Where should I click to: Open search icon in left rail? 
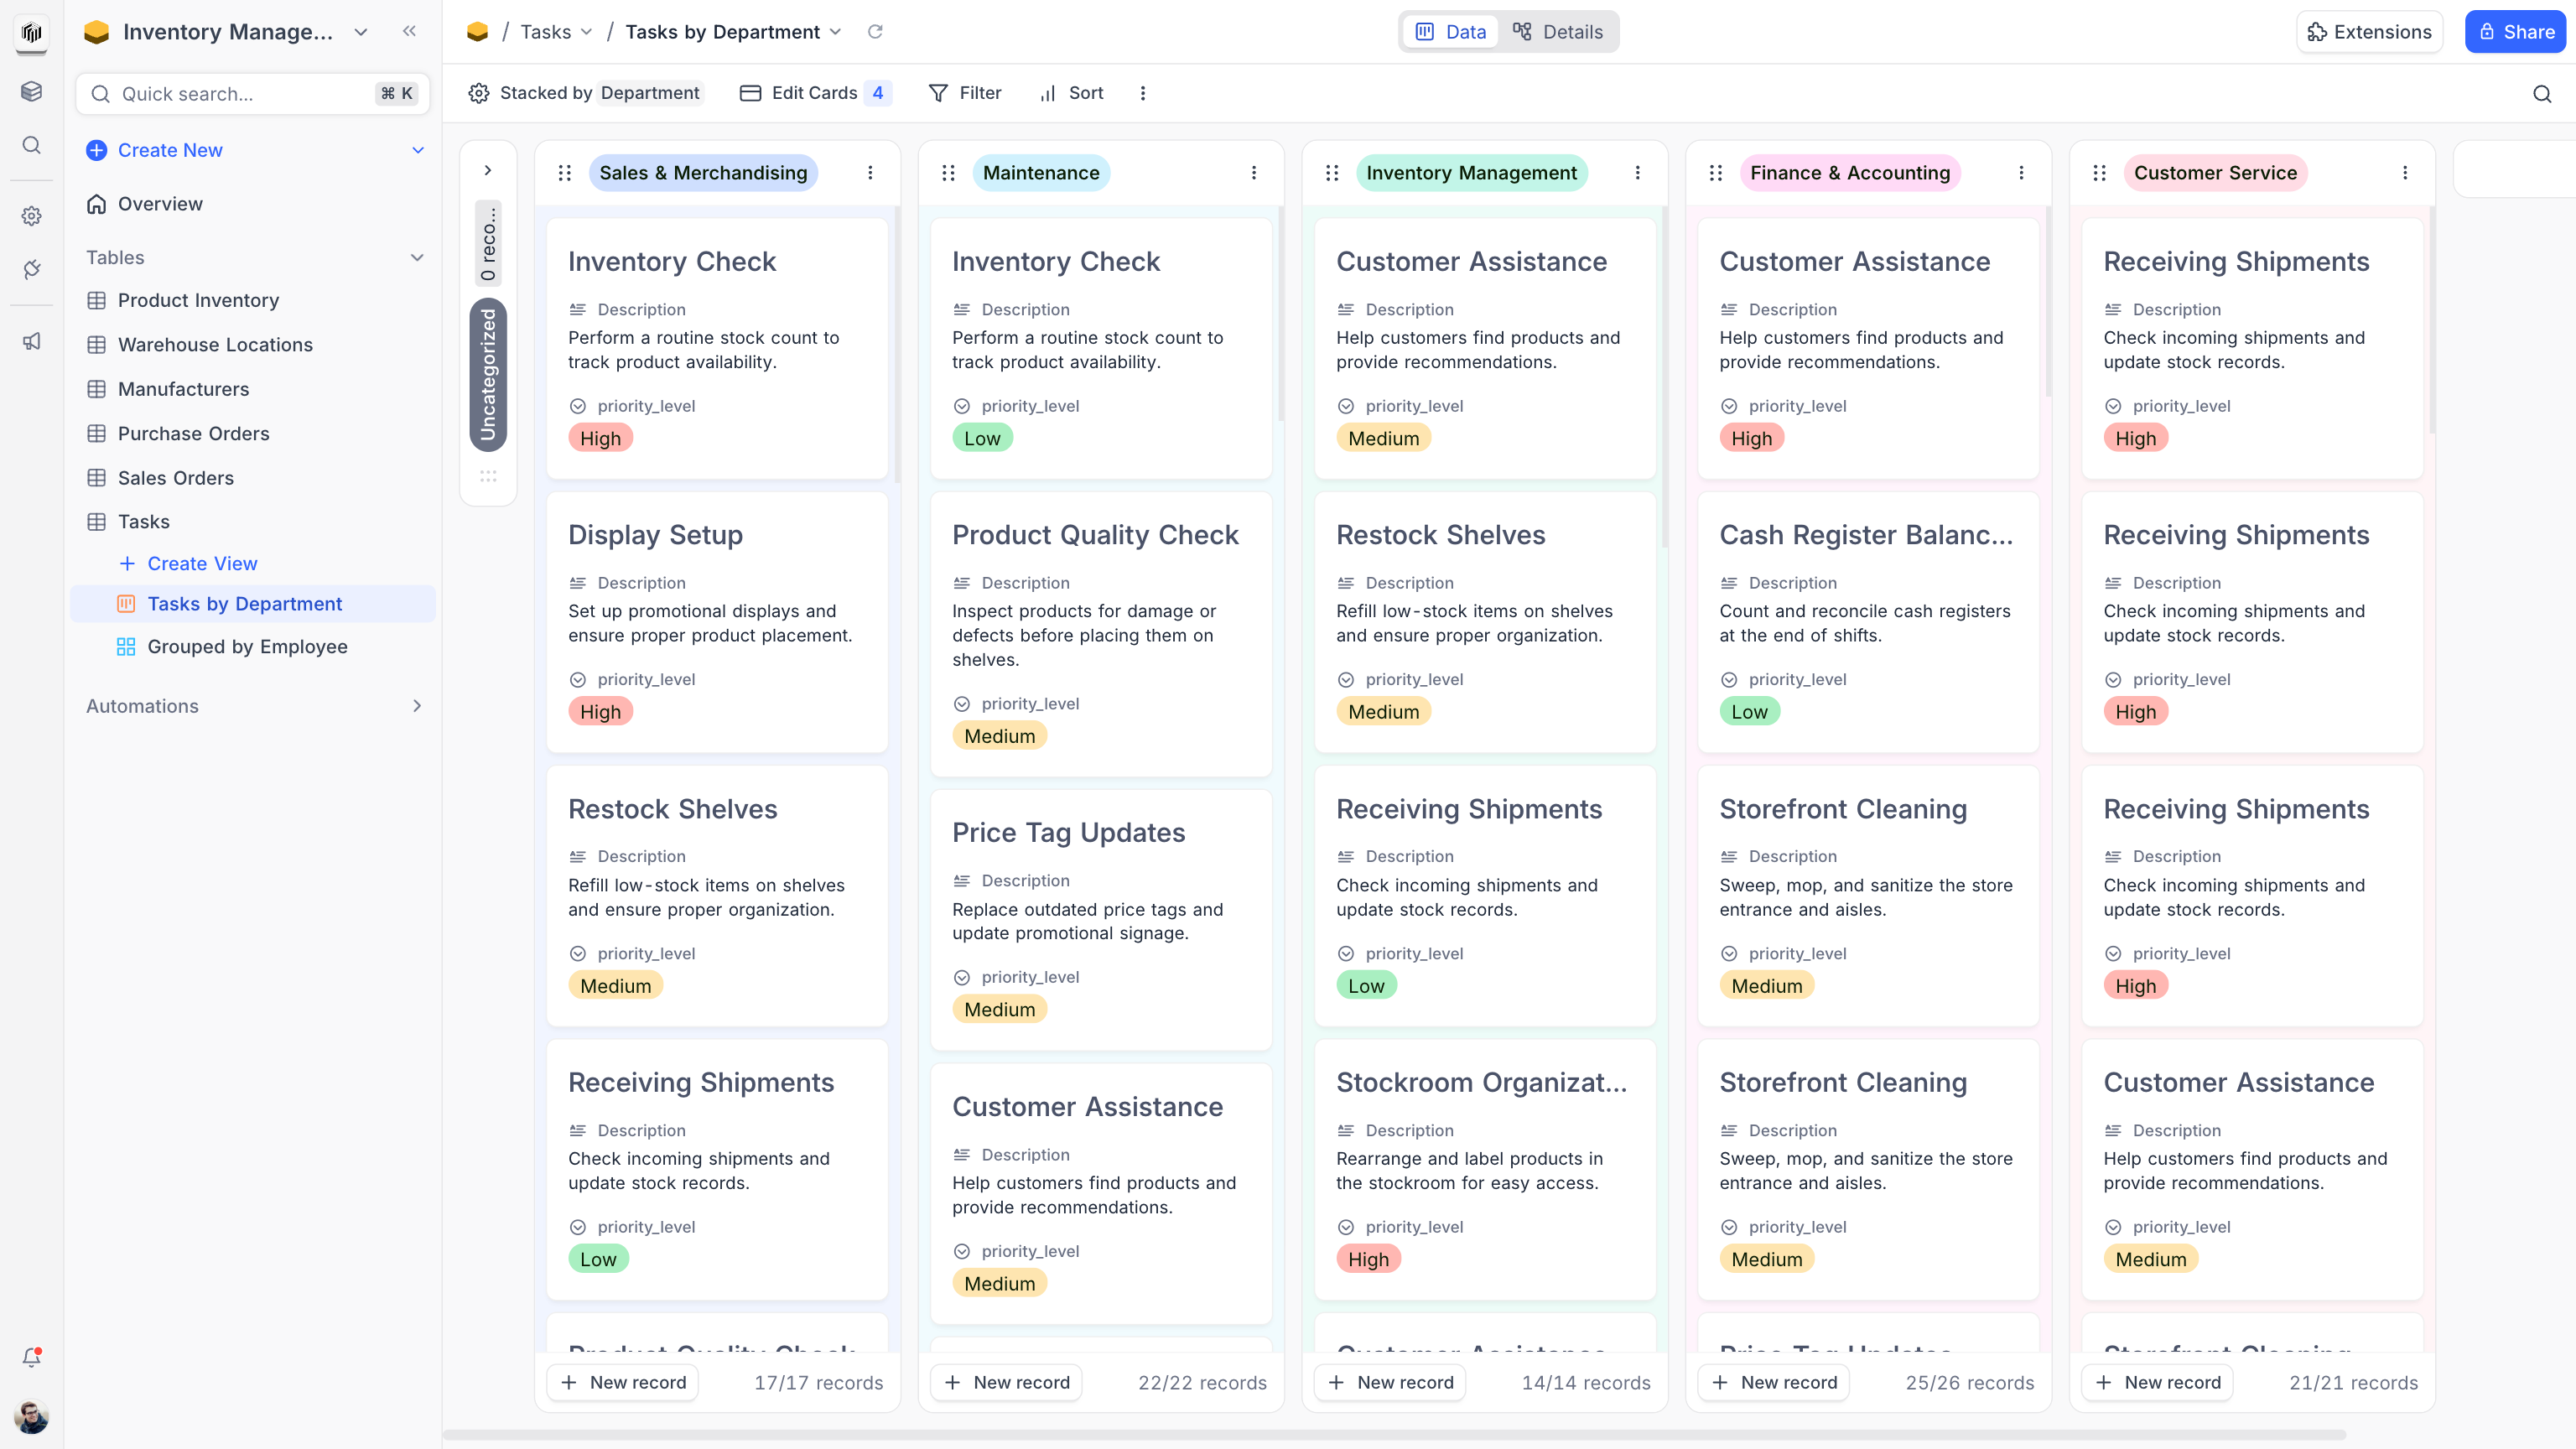[32, 145]
